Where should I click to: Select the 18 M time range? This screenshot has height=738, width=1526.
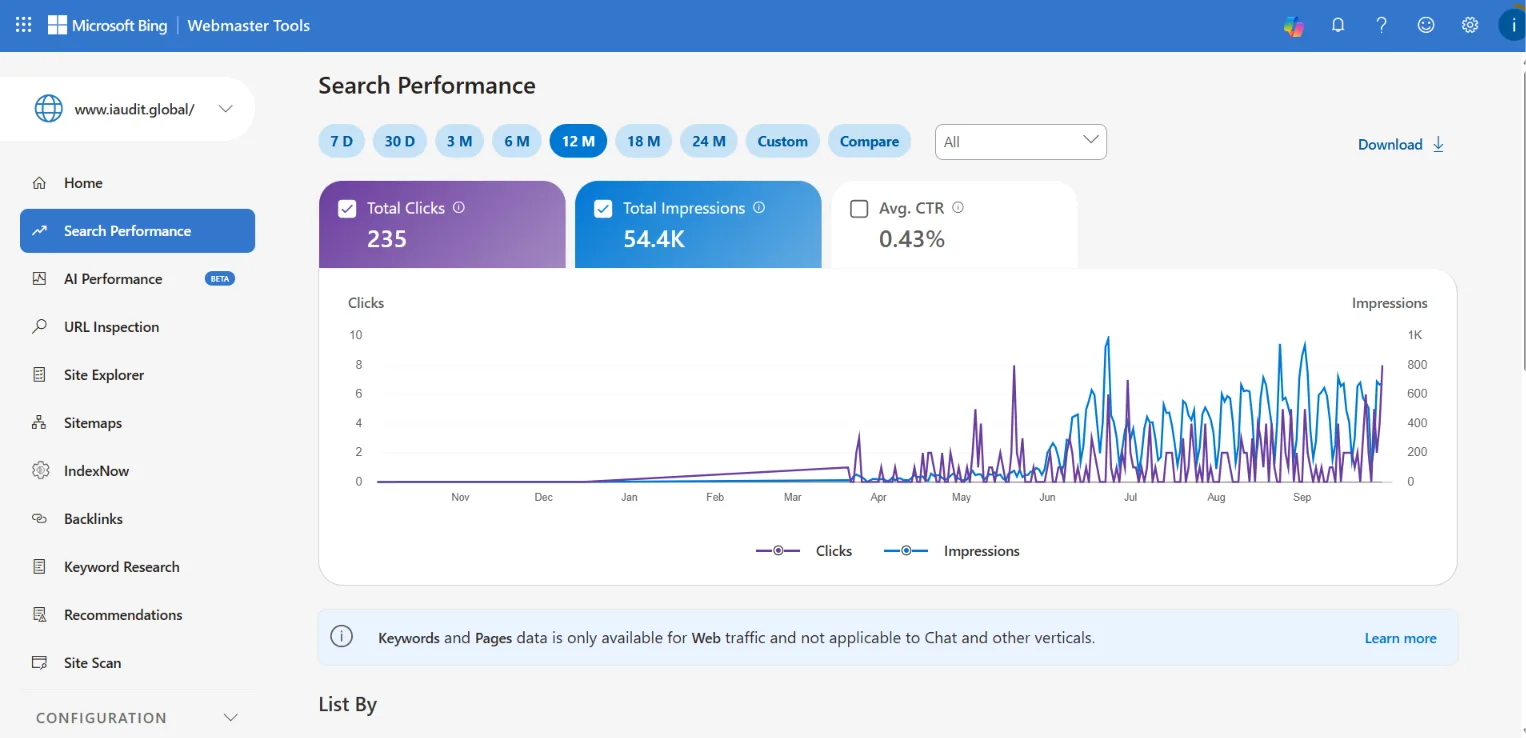pyautogui.click(x=644, y=141)
